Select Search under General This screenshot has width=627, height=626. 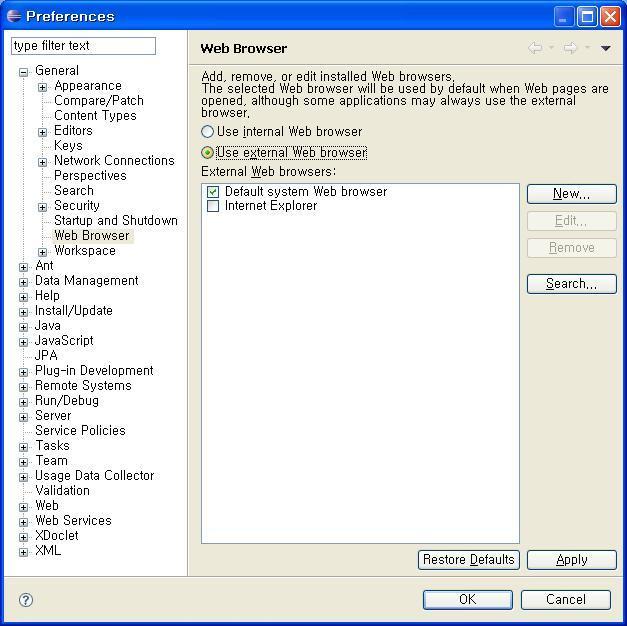(x=74, y=190)
